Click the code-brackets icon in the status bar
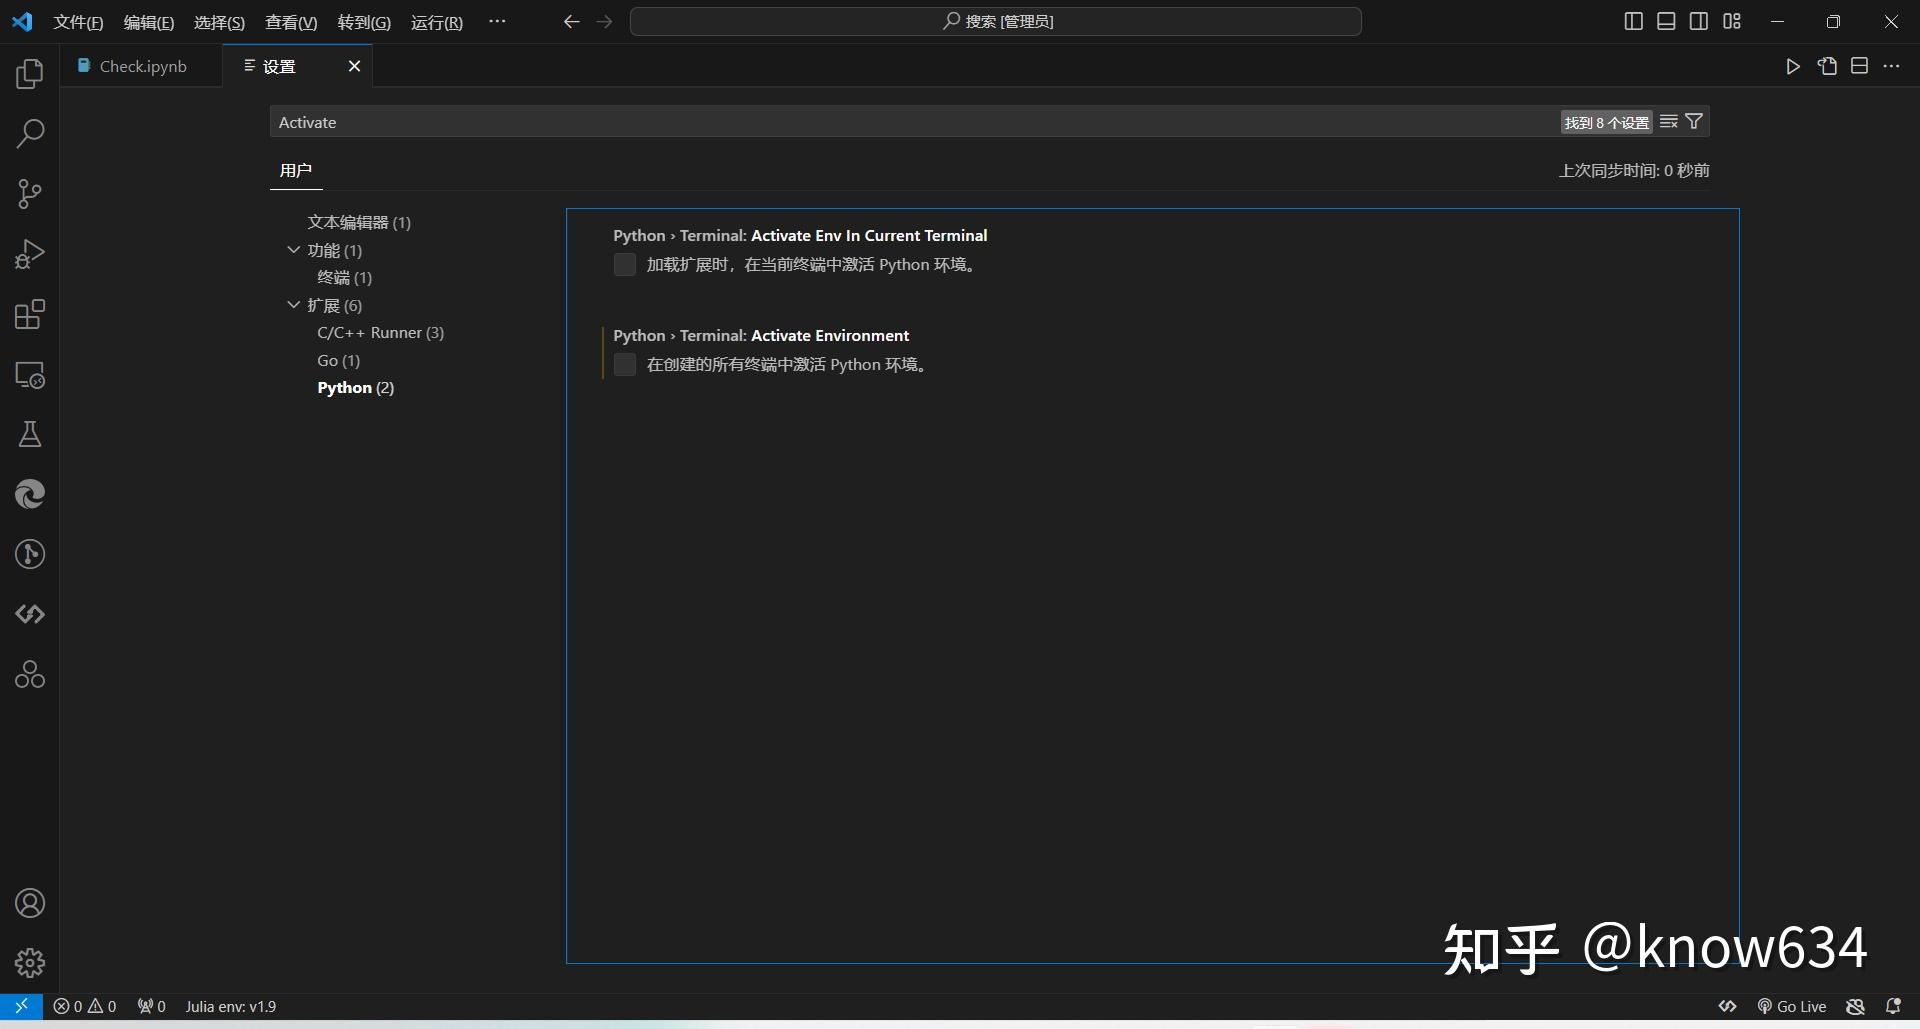Viewport: 1920px width, 1029px height. (1727, 1006)
